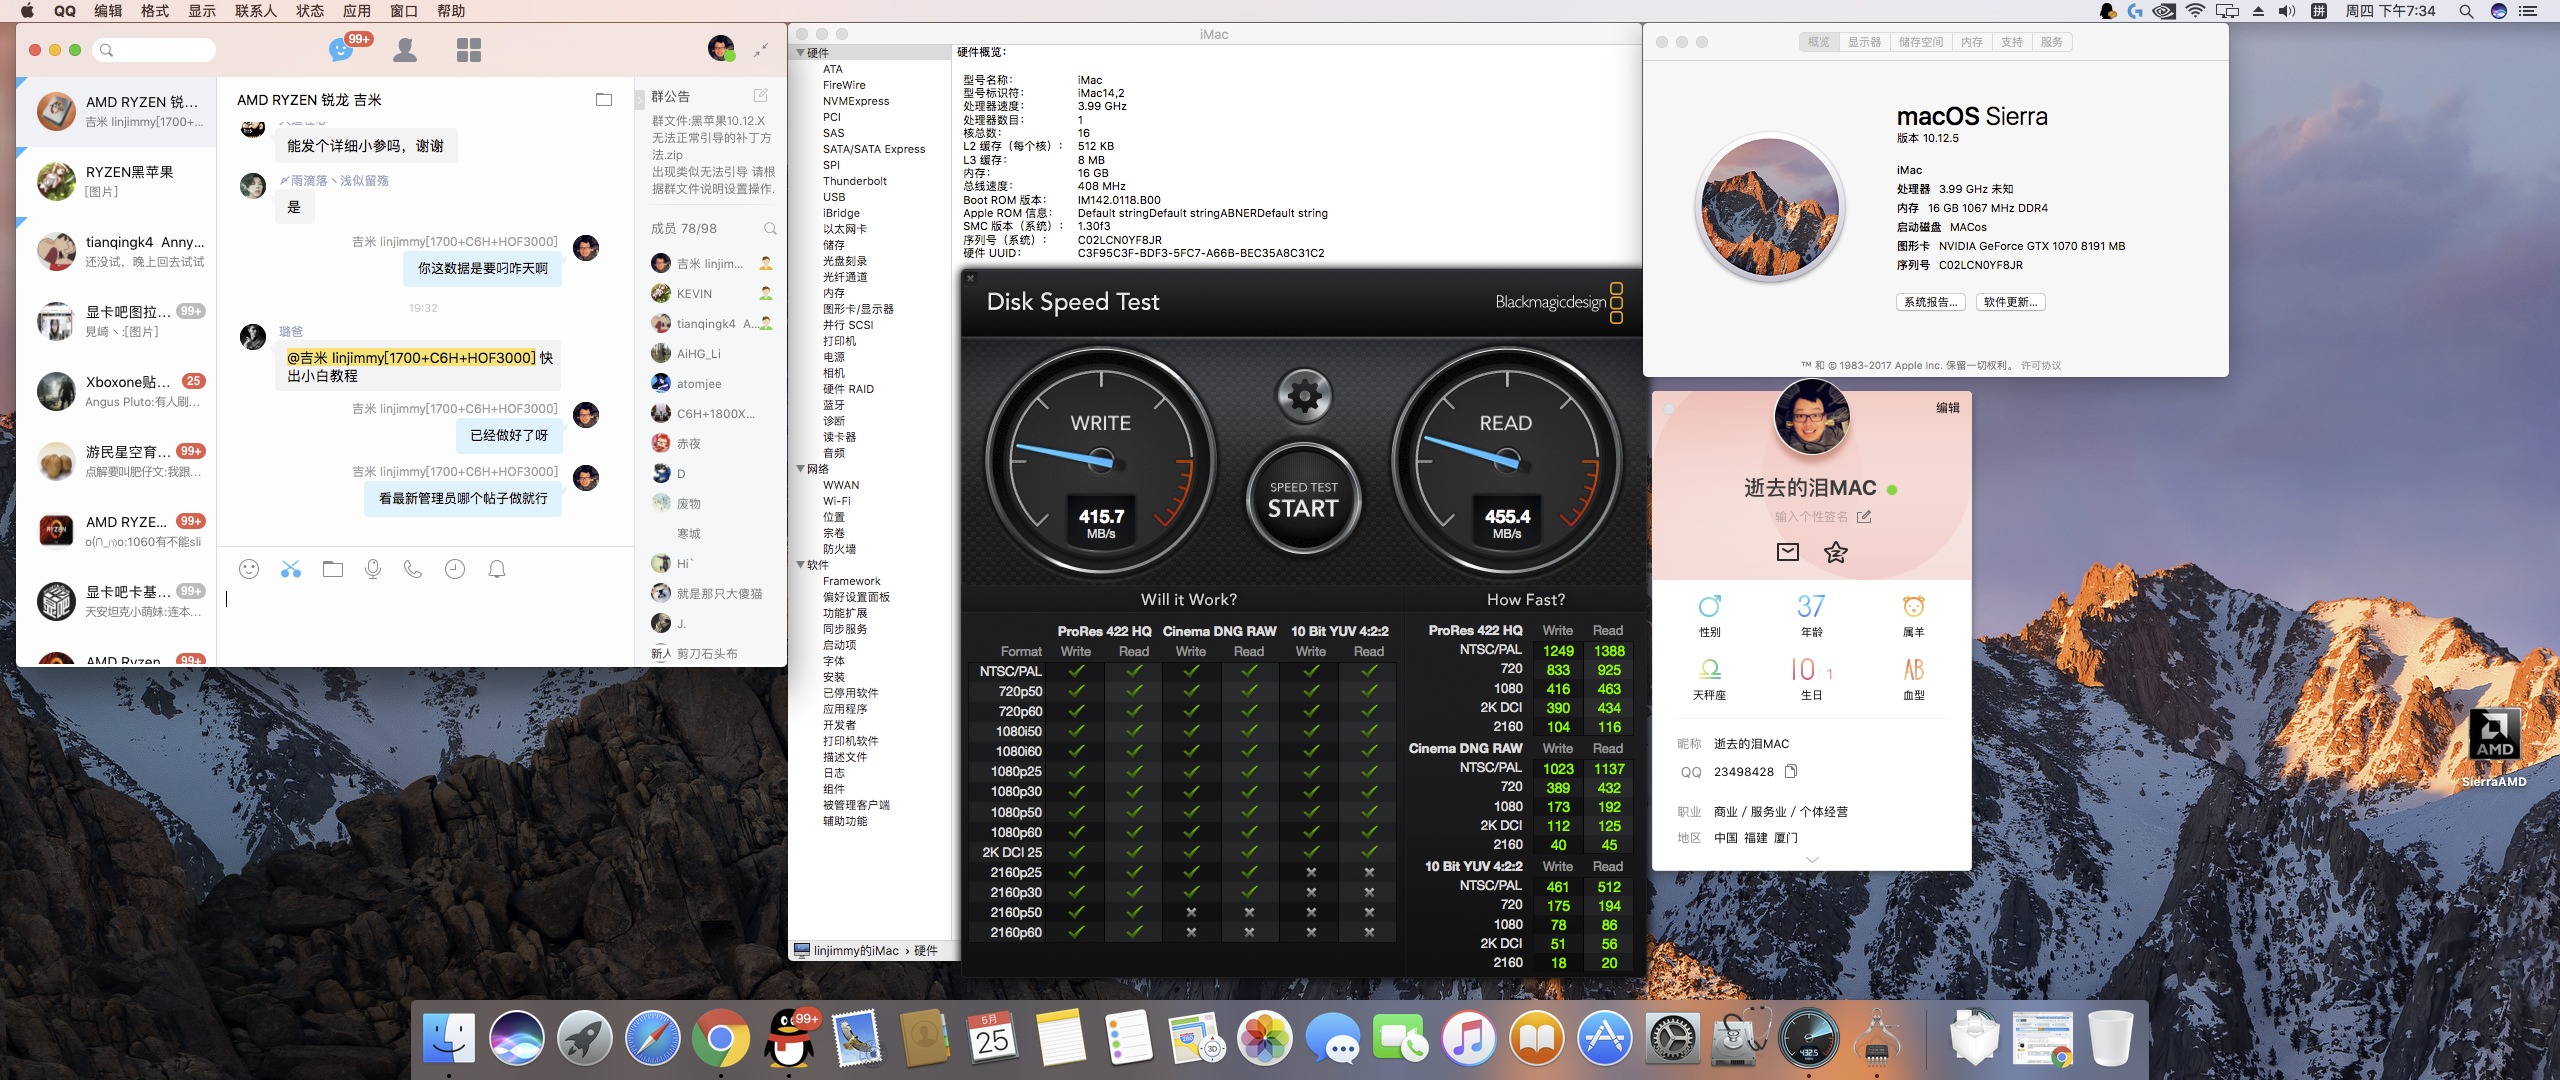Image resolution: width=2560 pixels, height=1080 pixels.
Task: Expand more profile details with the down chevron
Action: (x=1812, y=860)
